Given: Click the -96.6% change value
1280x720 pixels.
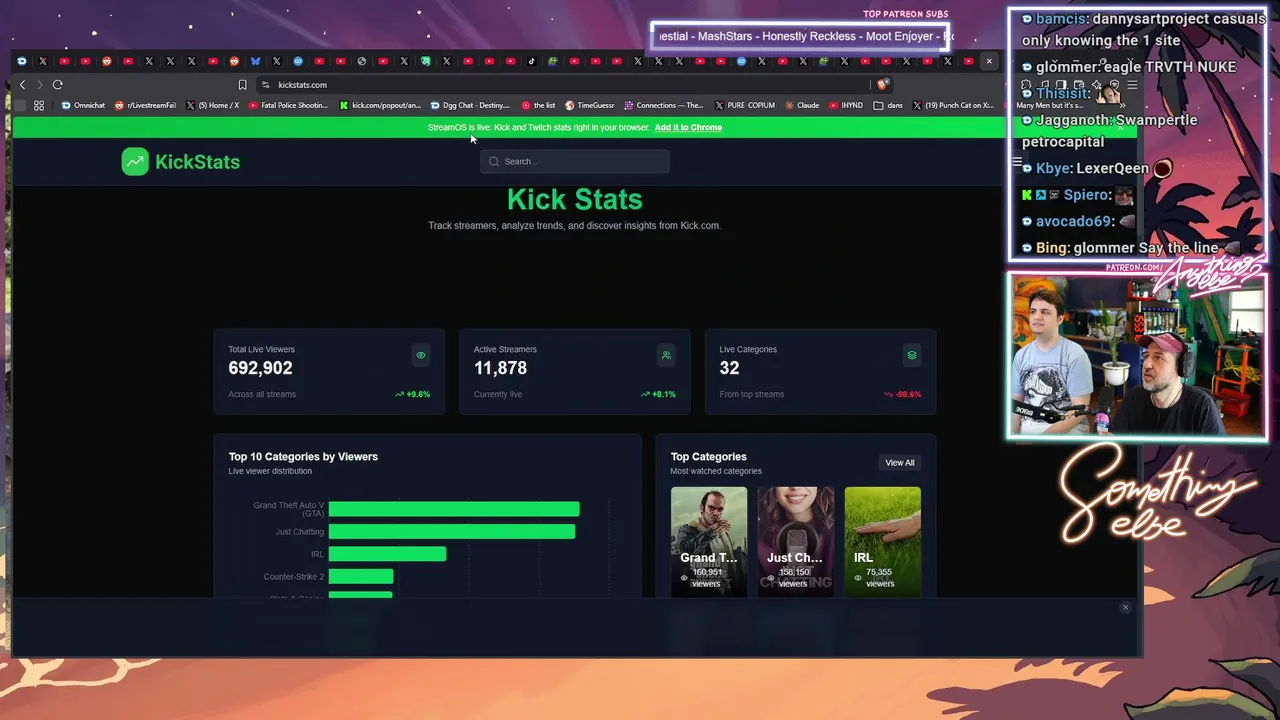Looking at the screenshot, I should click(x=903, y=394).
